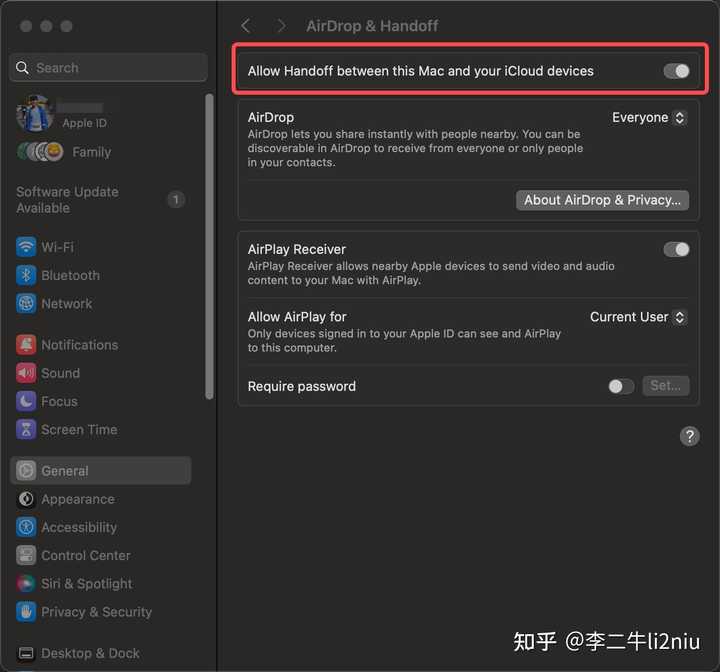Click About AirDrop & Privacy button
720x672 pixels.
point(602,200)
